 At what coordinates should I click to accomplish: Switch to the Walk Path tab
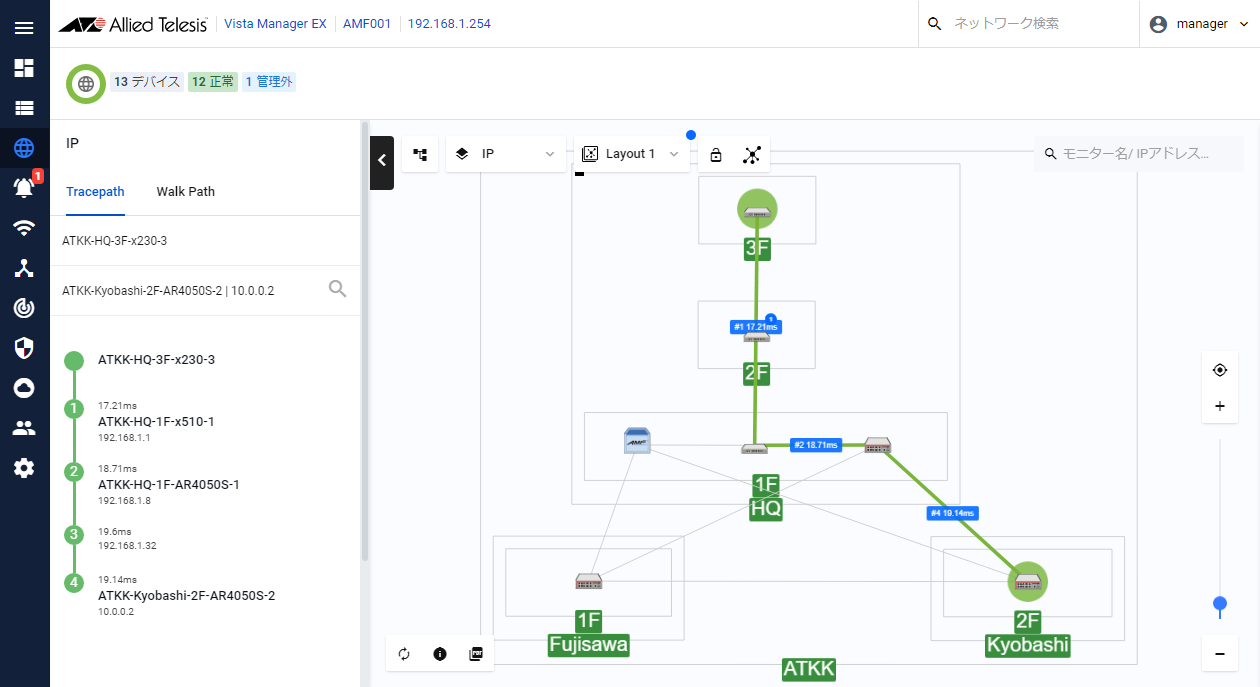[x=185, y=191]
